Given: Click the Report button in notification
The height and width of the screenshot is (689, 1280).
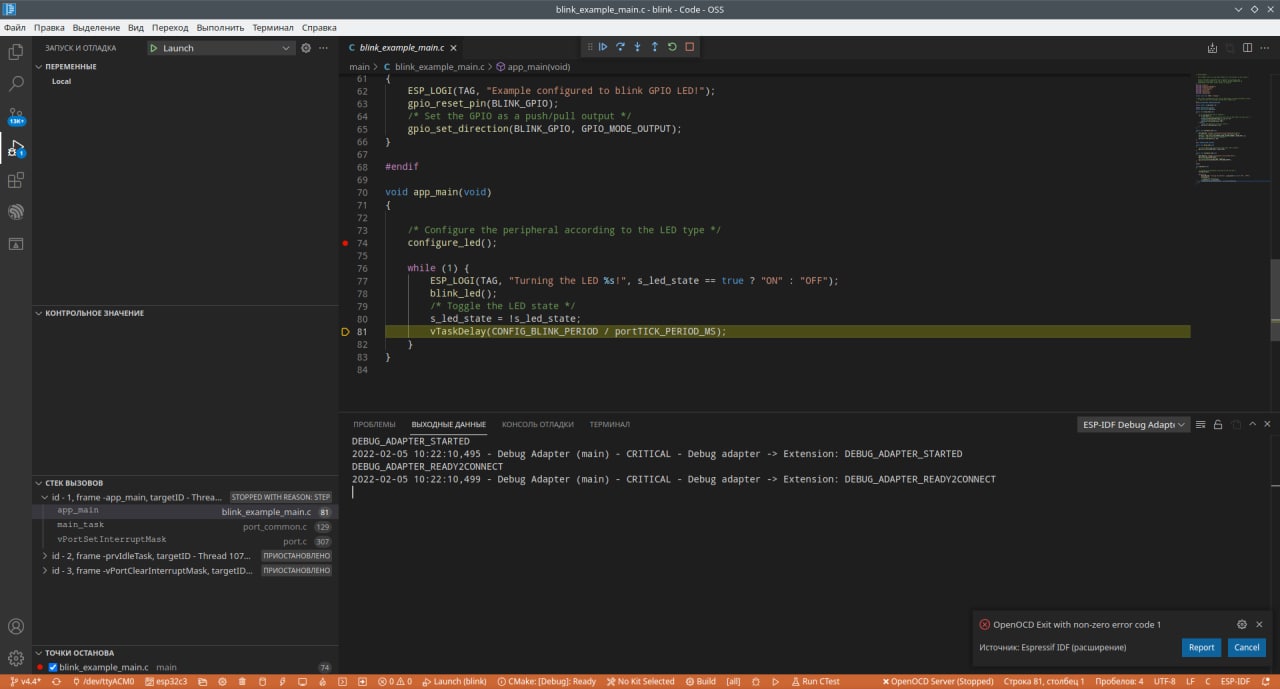Looking at the screenshot, I should (1201, 647).
